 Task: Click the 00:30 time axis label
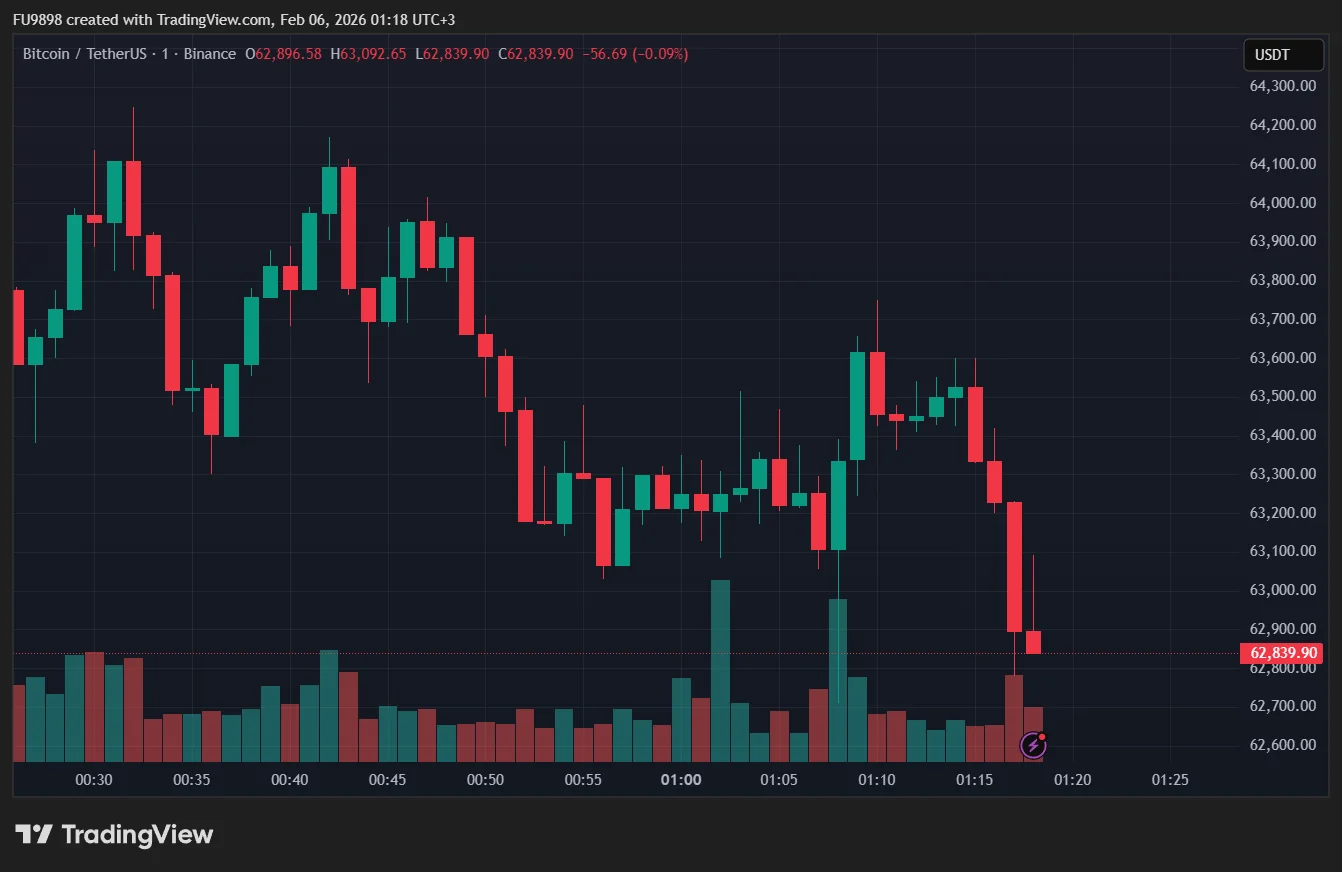(x=94, y=779)
